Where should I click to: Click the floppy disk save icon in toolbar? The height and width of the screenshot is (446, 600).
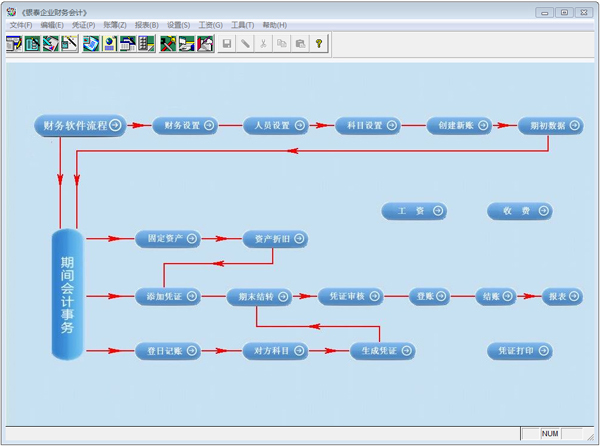227,44
